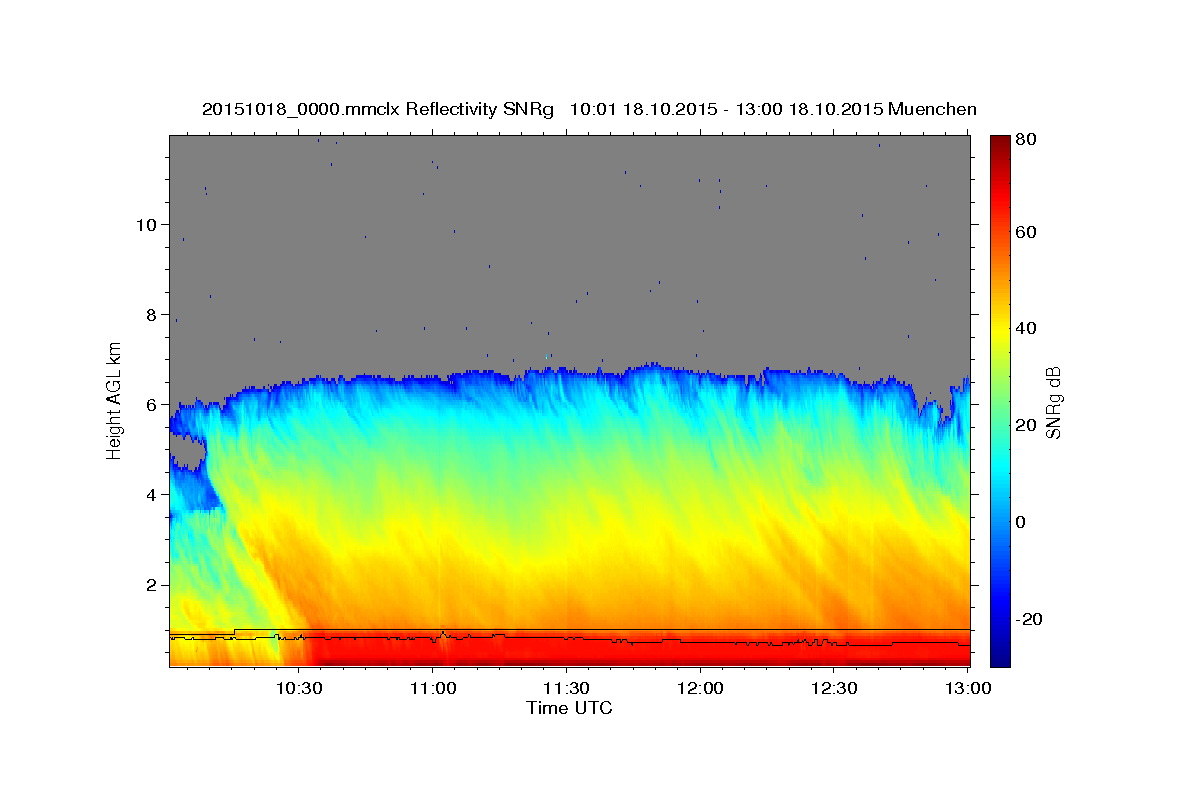The width and height of the screenshot is (1200, 800).
Task: Click the 'Height AGL km' axis label
Action: 115,400
